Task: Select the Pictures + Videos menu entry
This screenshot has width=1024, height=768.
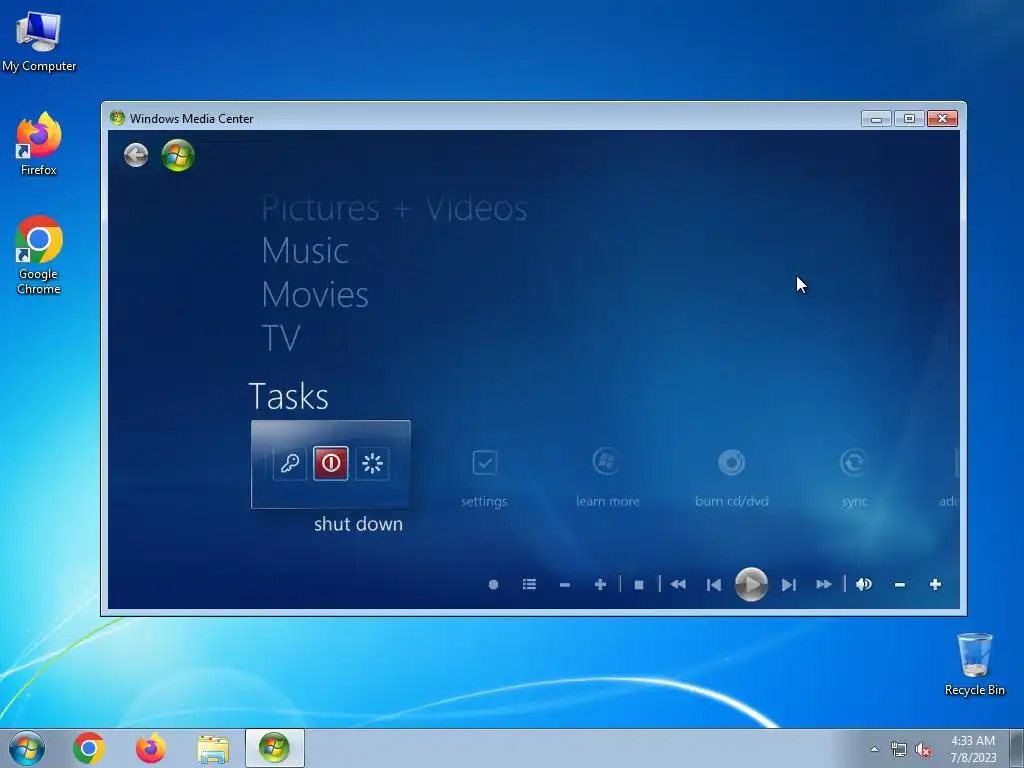Action: pos(394,209)
